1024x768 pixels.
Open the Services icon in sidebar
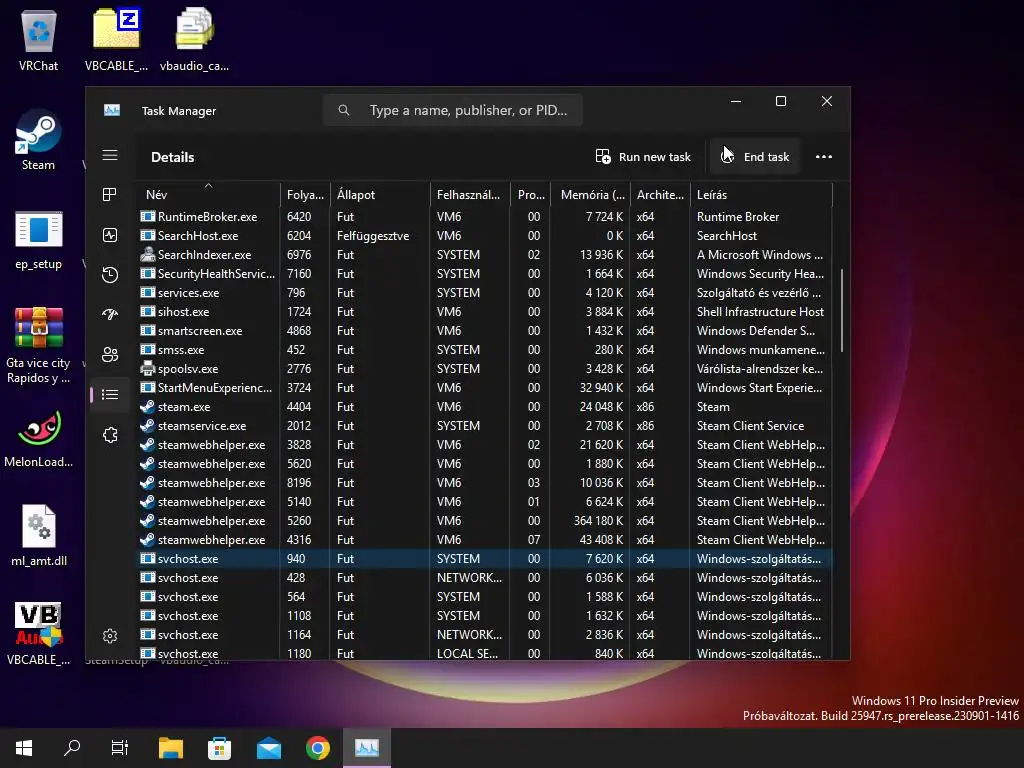click(x=110, y=435)
